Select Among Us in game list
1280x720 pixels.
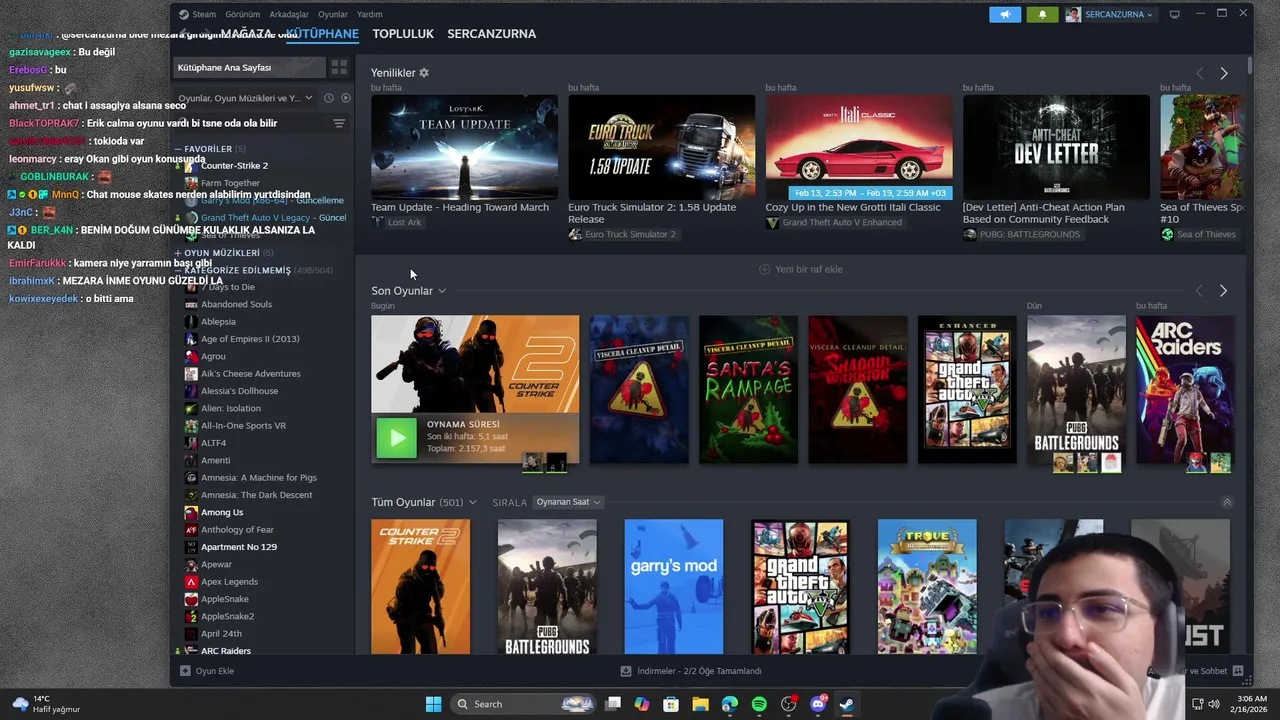[222, 512]
